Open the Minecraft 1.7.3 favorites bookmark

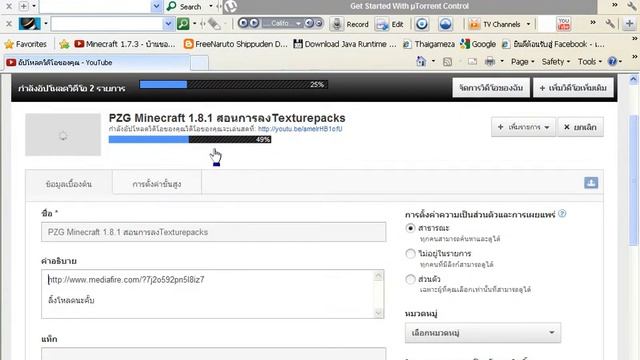[x=125, y=44]
